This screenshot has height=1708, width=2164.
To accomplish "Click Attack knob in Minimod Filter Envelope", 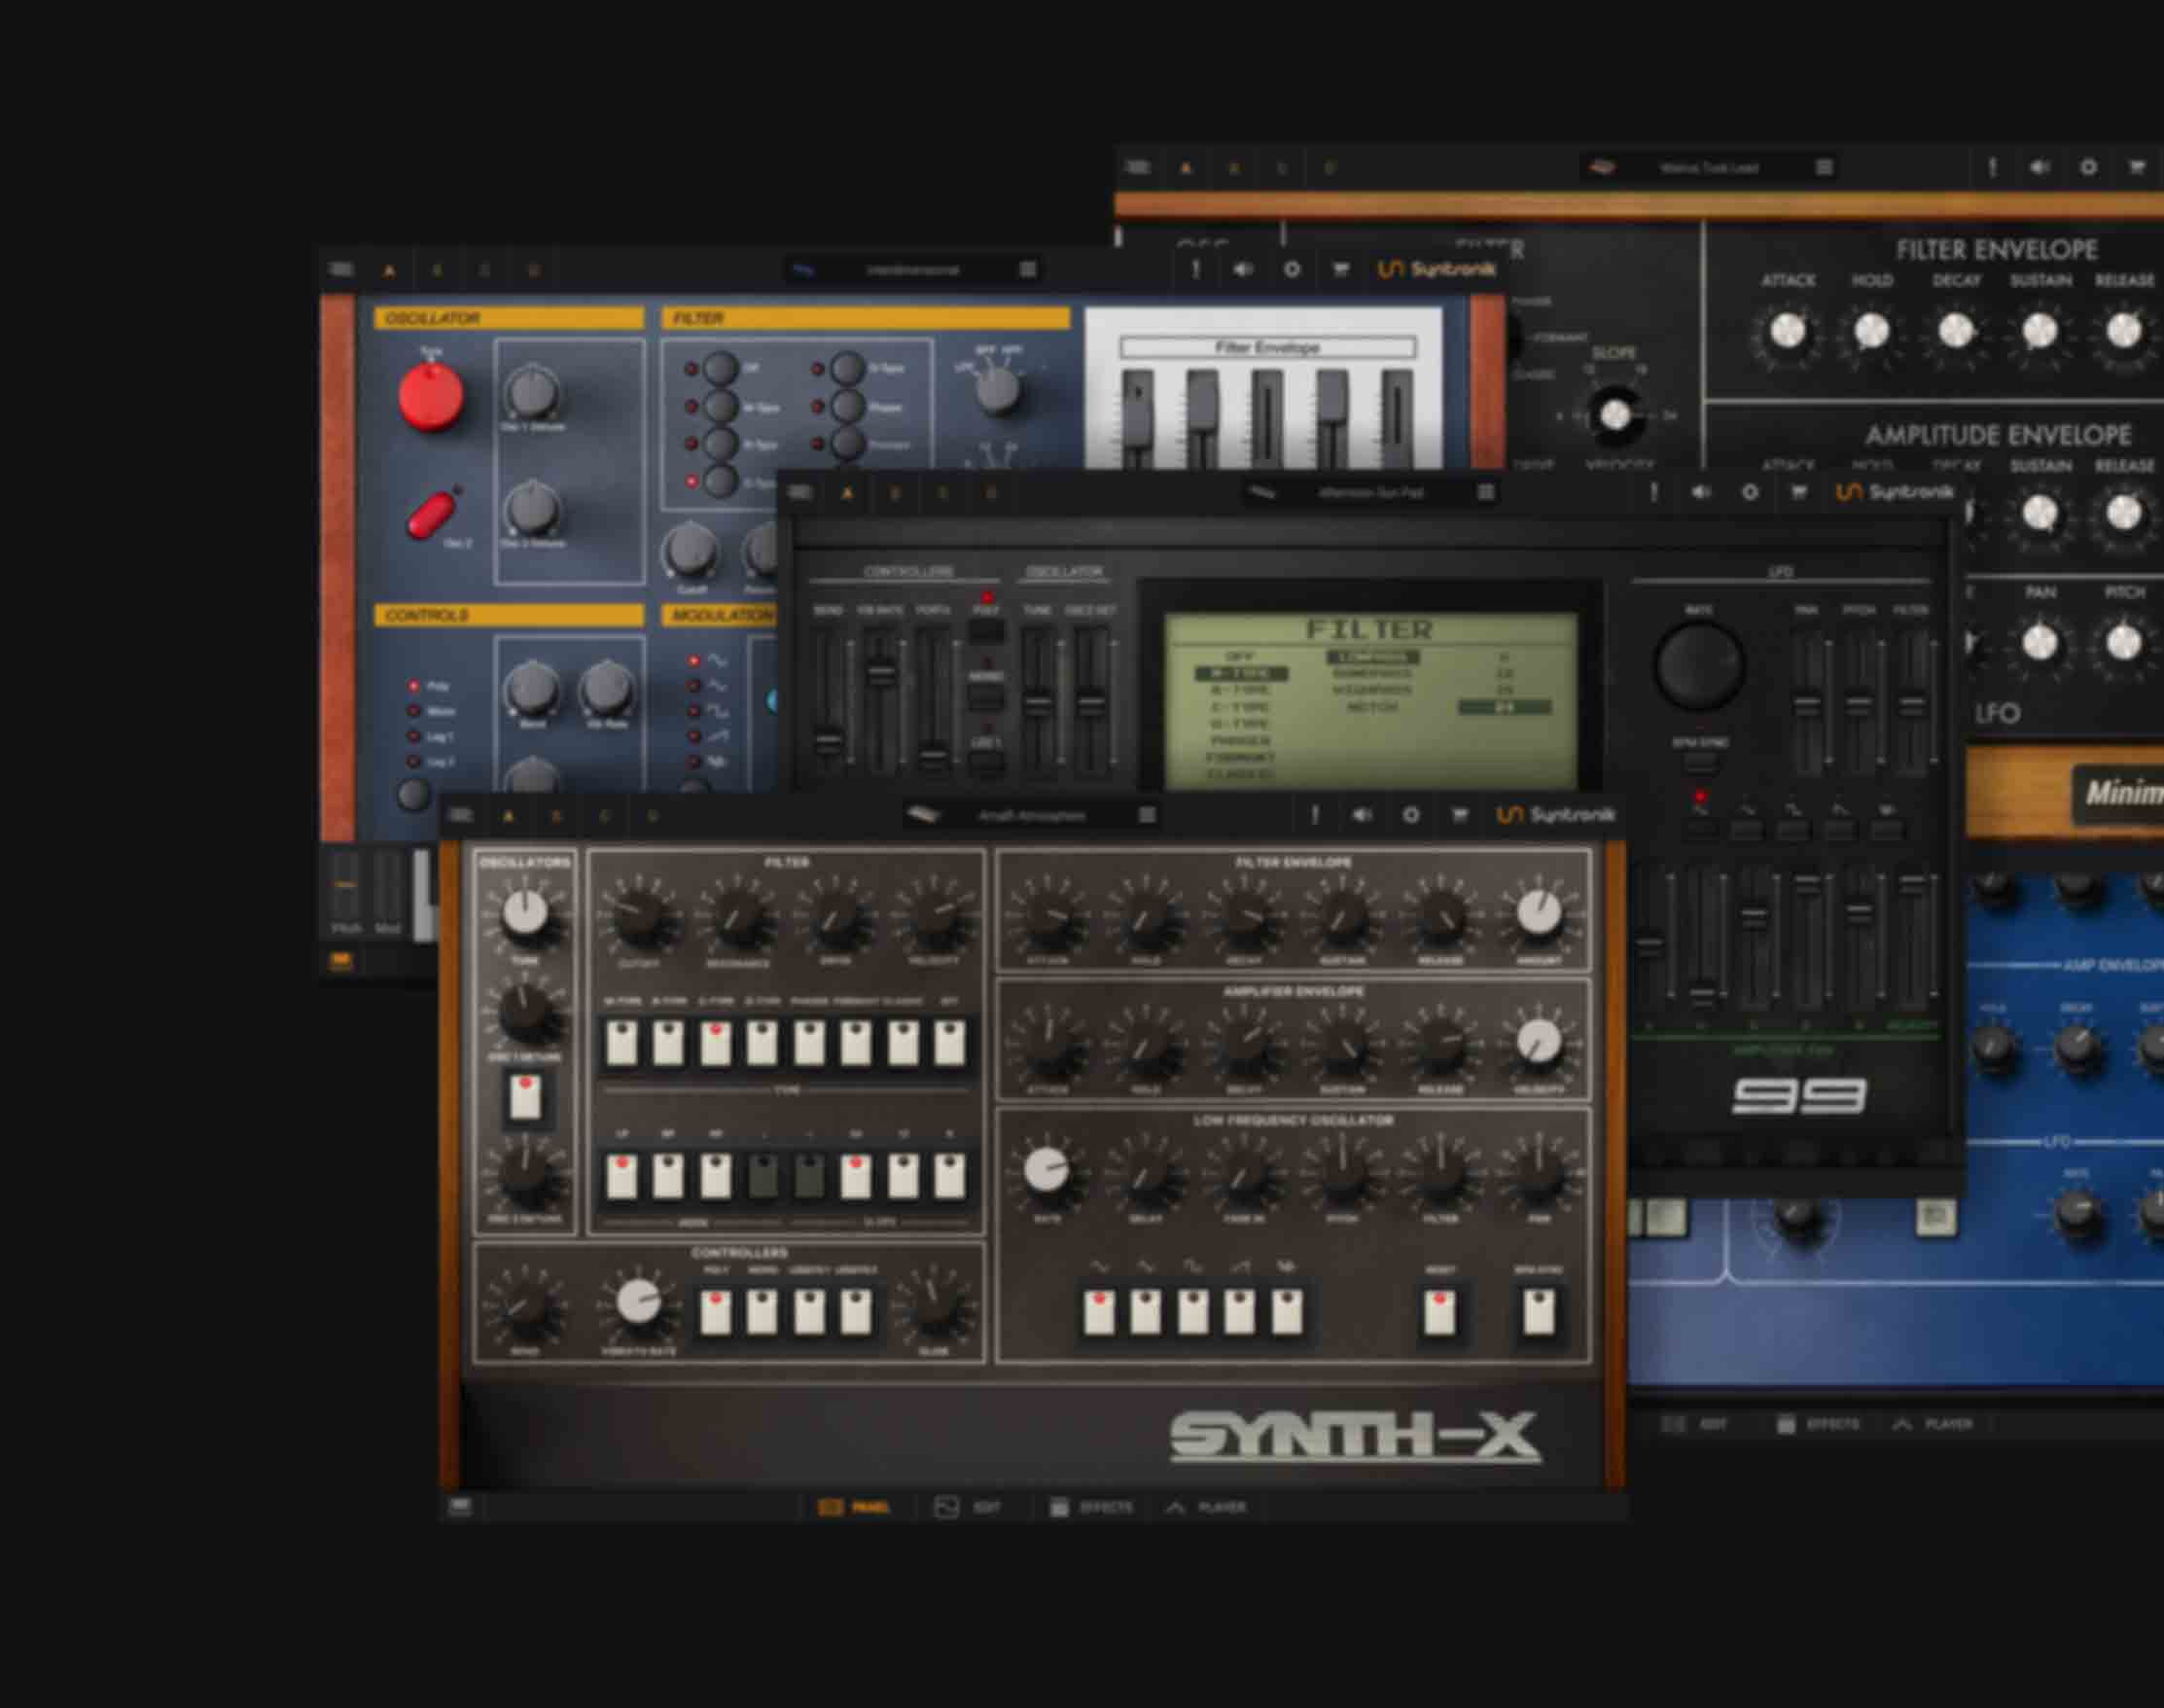I will (x=1787, y=331).
